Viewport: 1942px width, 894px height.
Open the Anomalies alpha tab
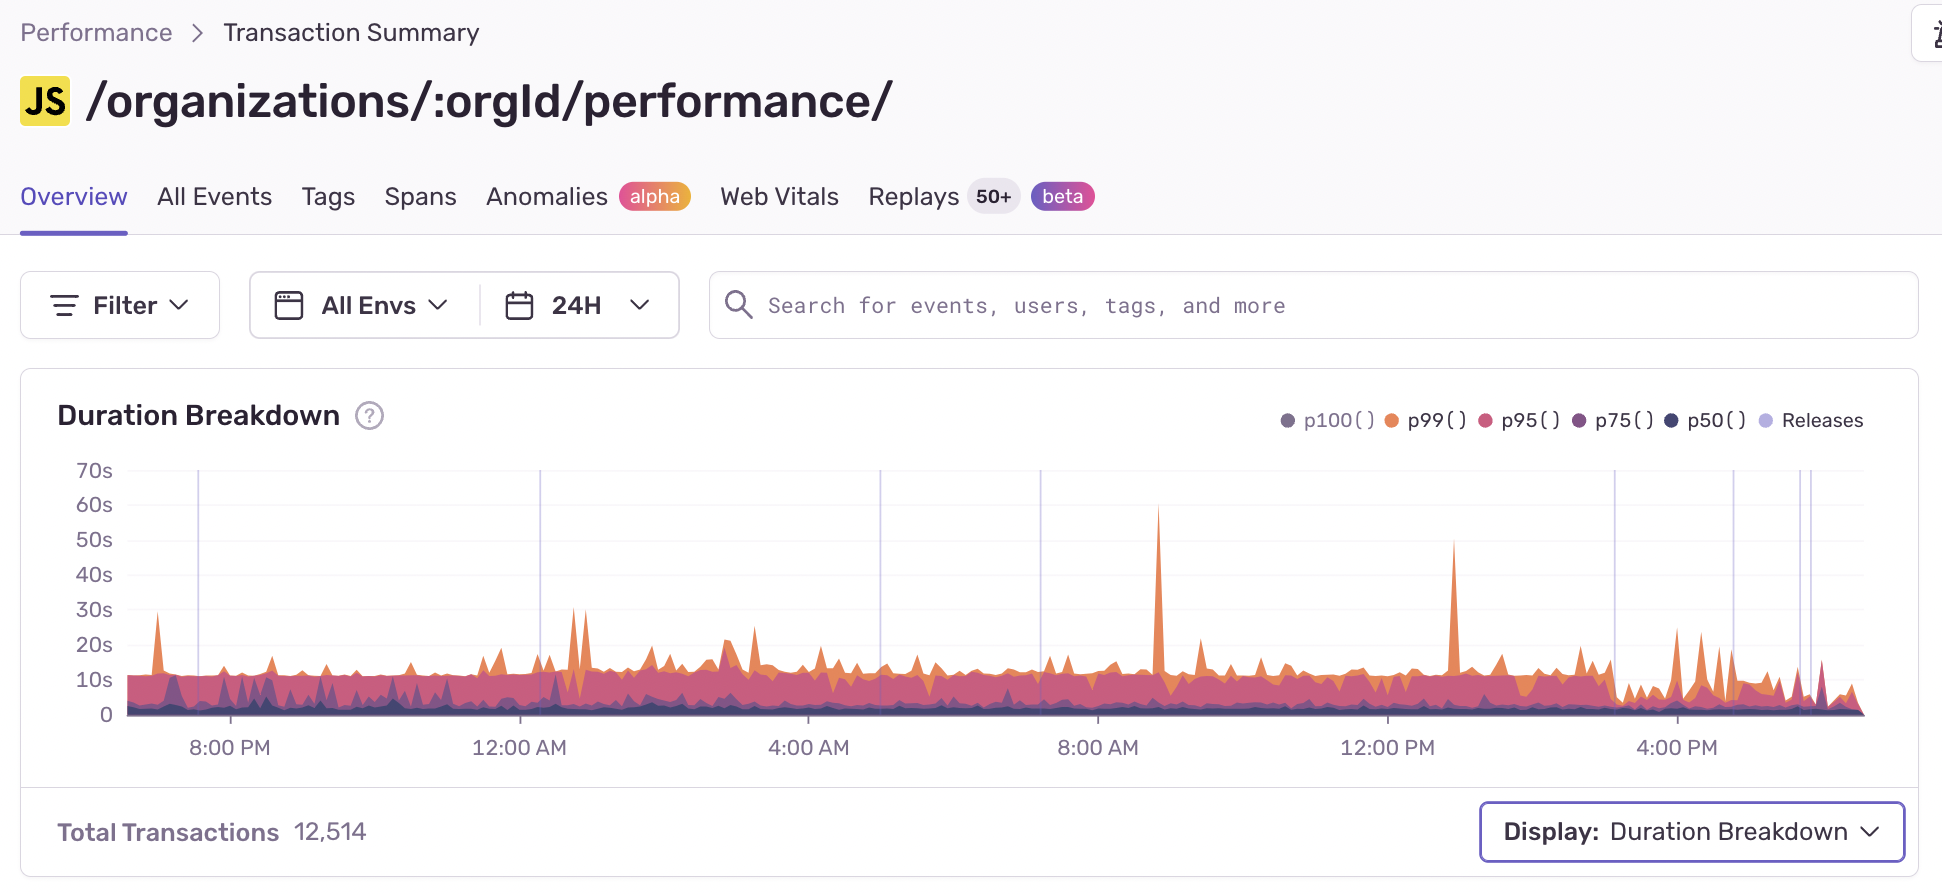pyautogui.click(x=588, y=197)
